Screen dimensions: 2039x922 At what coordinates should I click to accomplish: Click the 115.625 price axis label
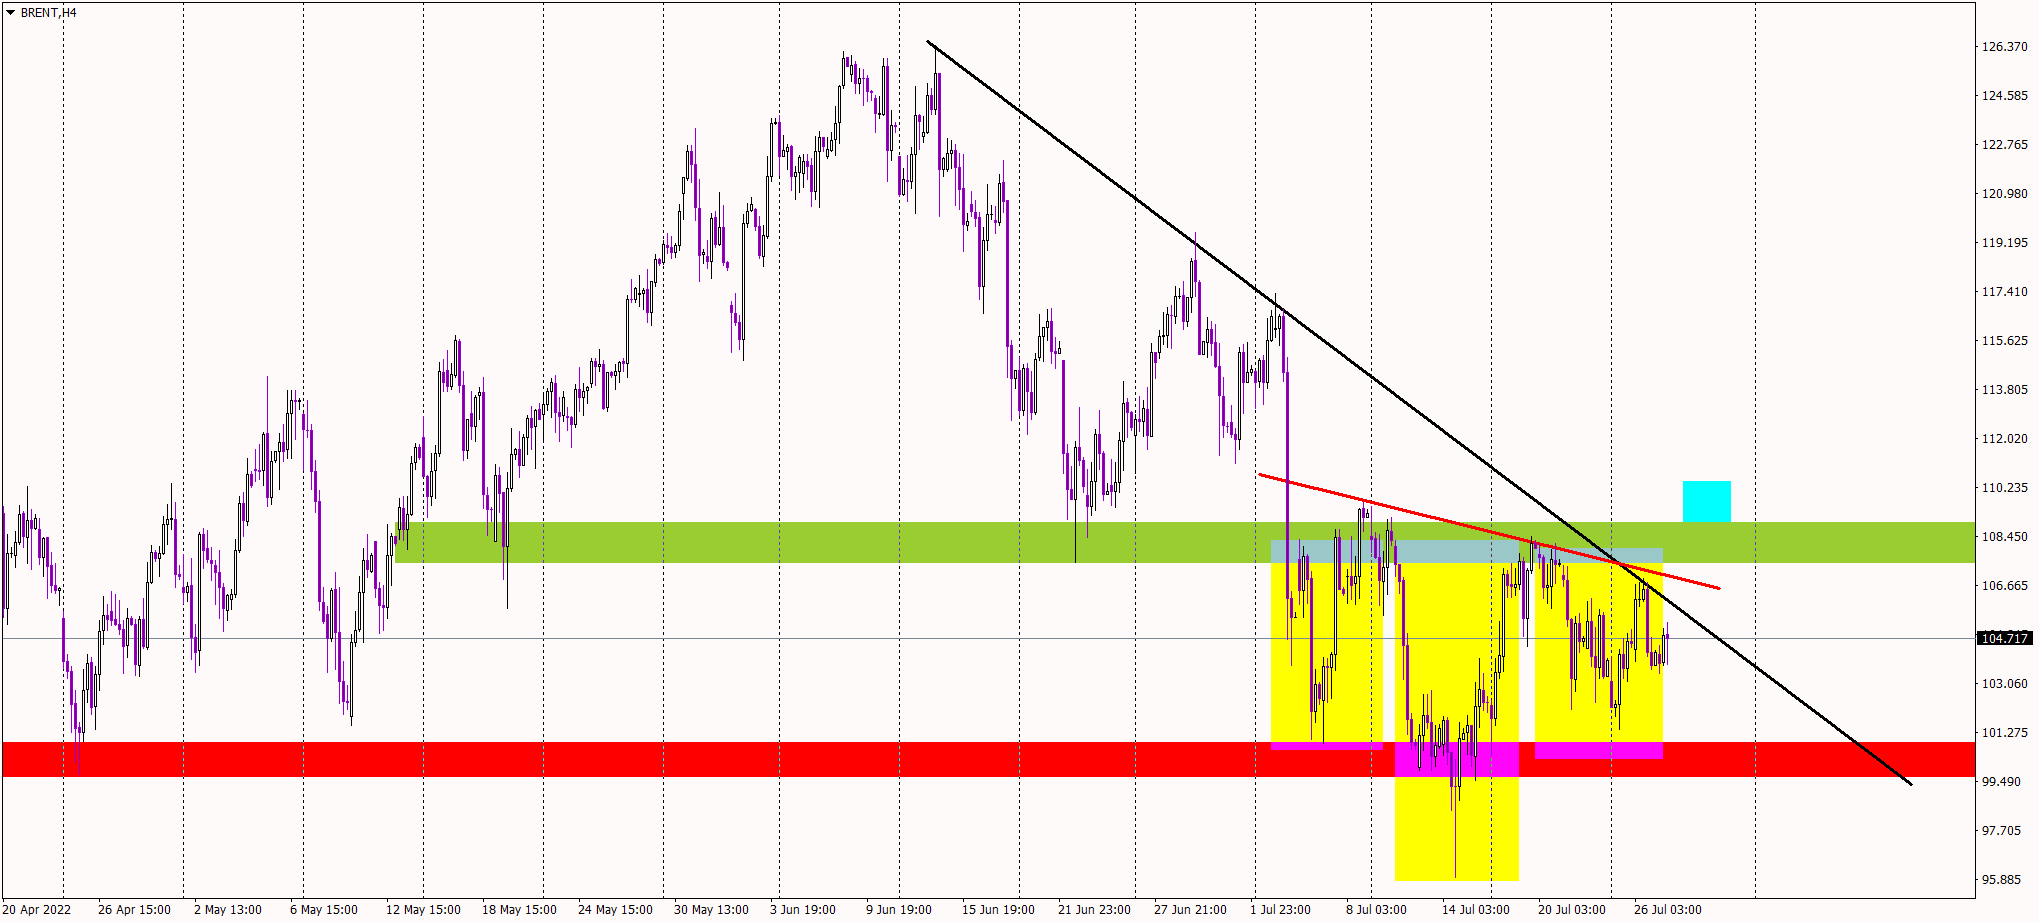pos(2005,340)
